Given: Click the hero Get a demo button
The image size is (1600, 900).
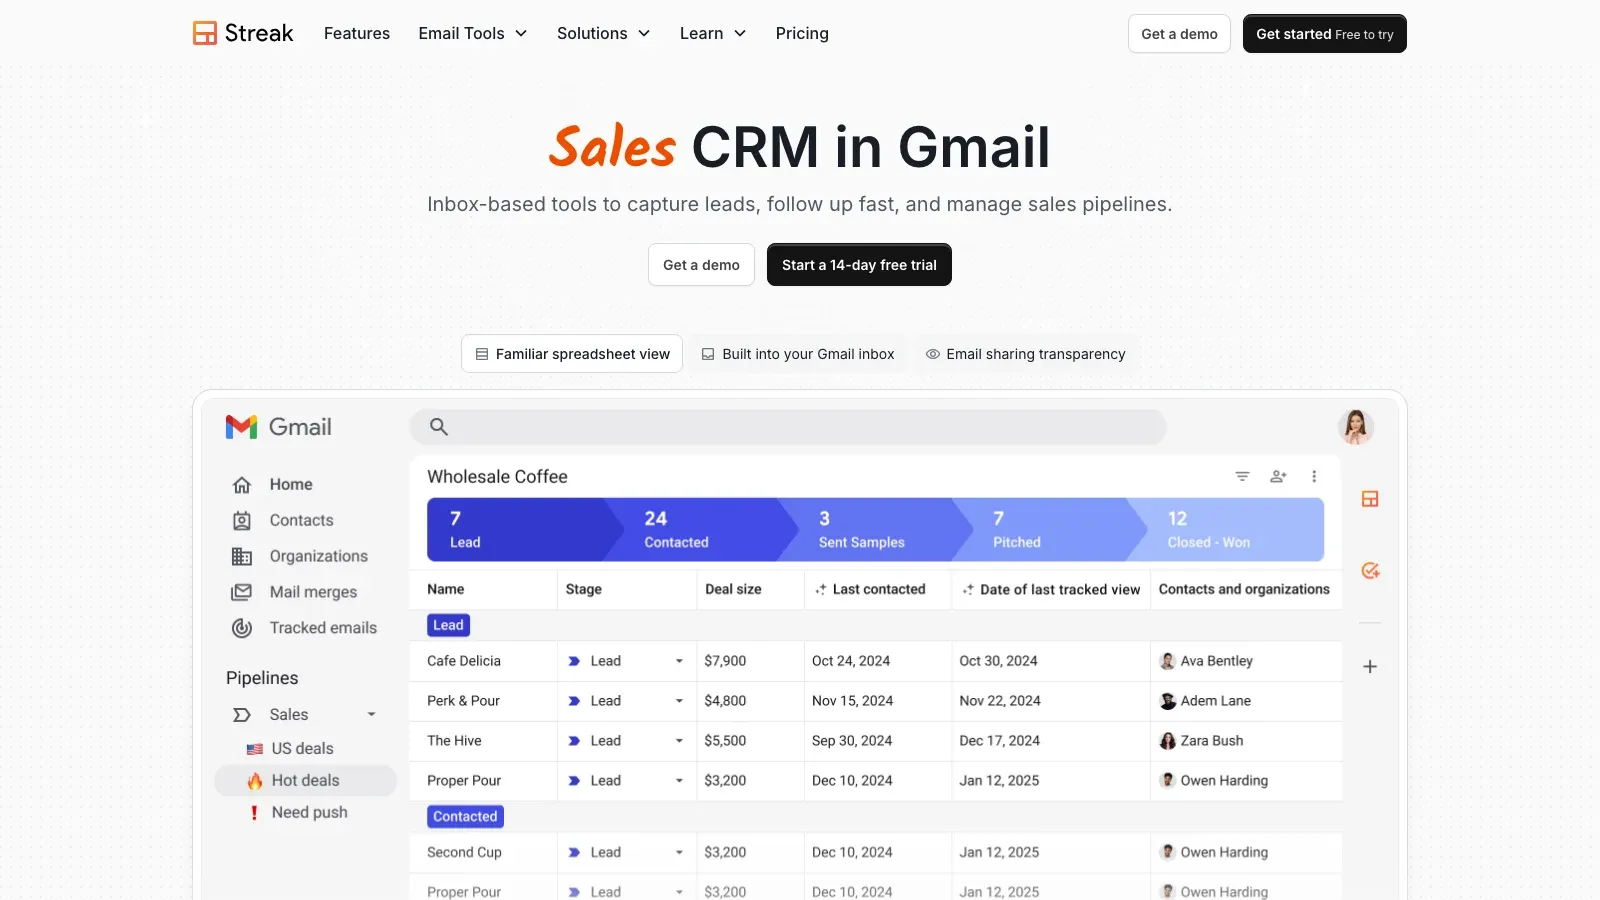Looking at the screenshot, I should (701, 265).
